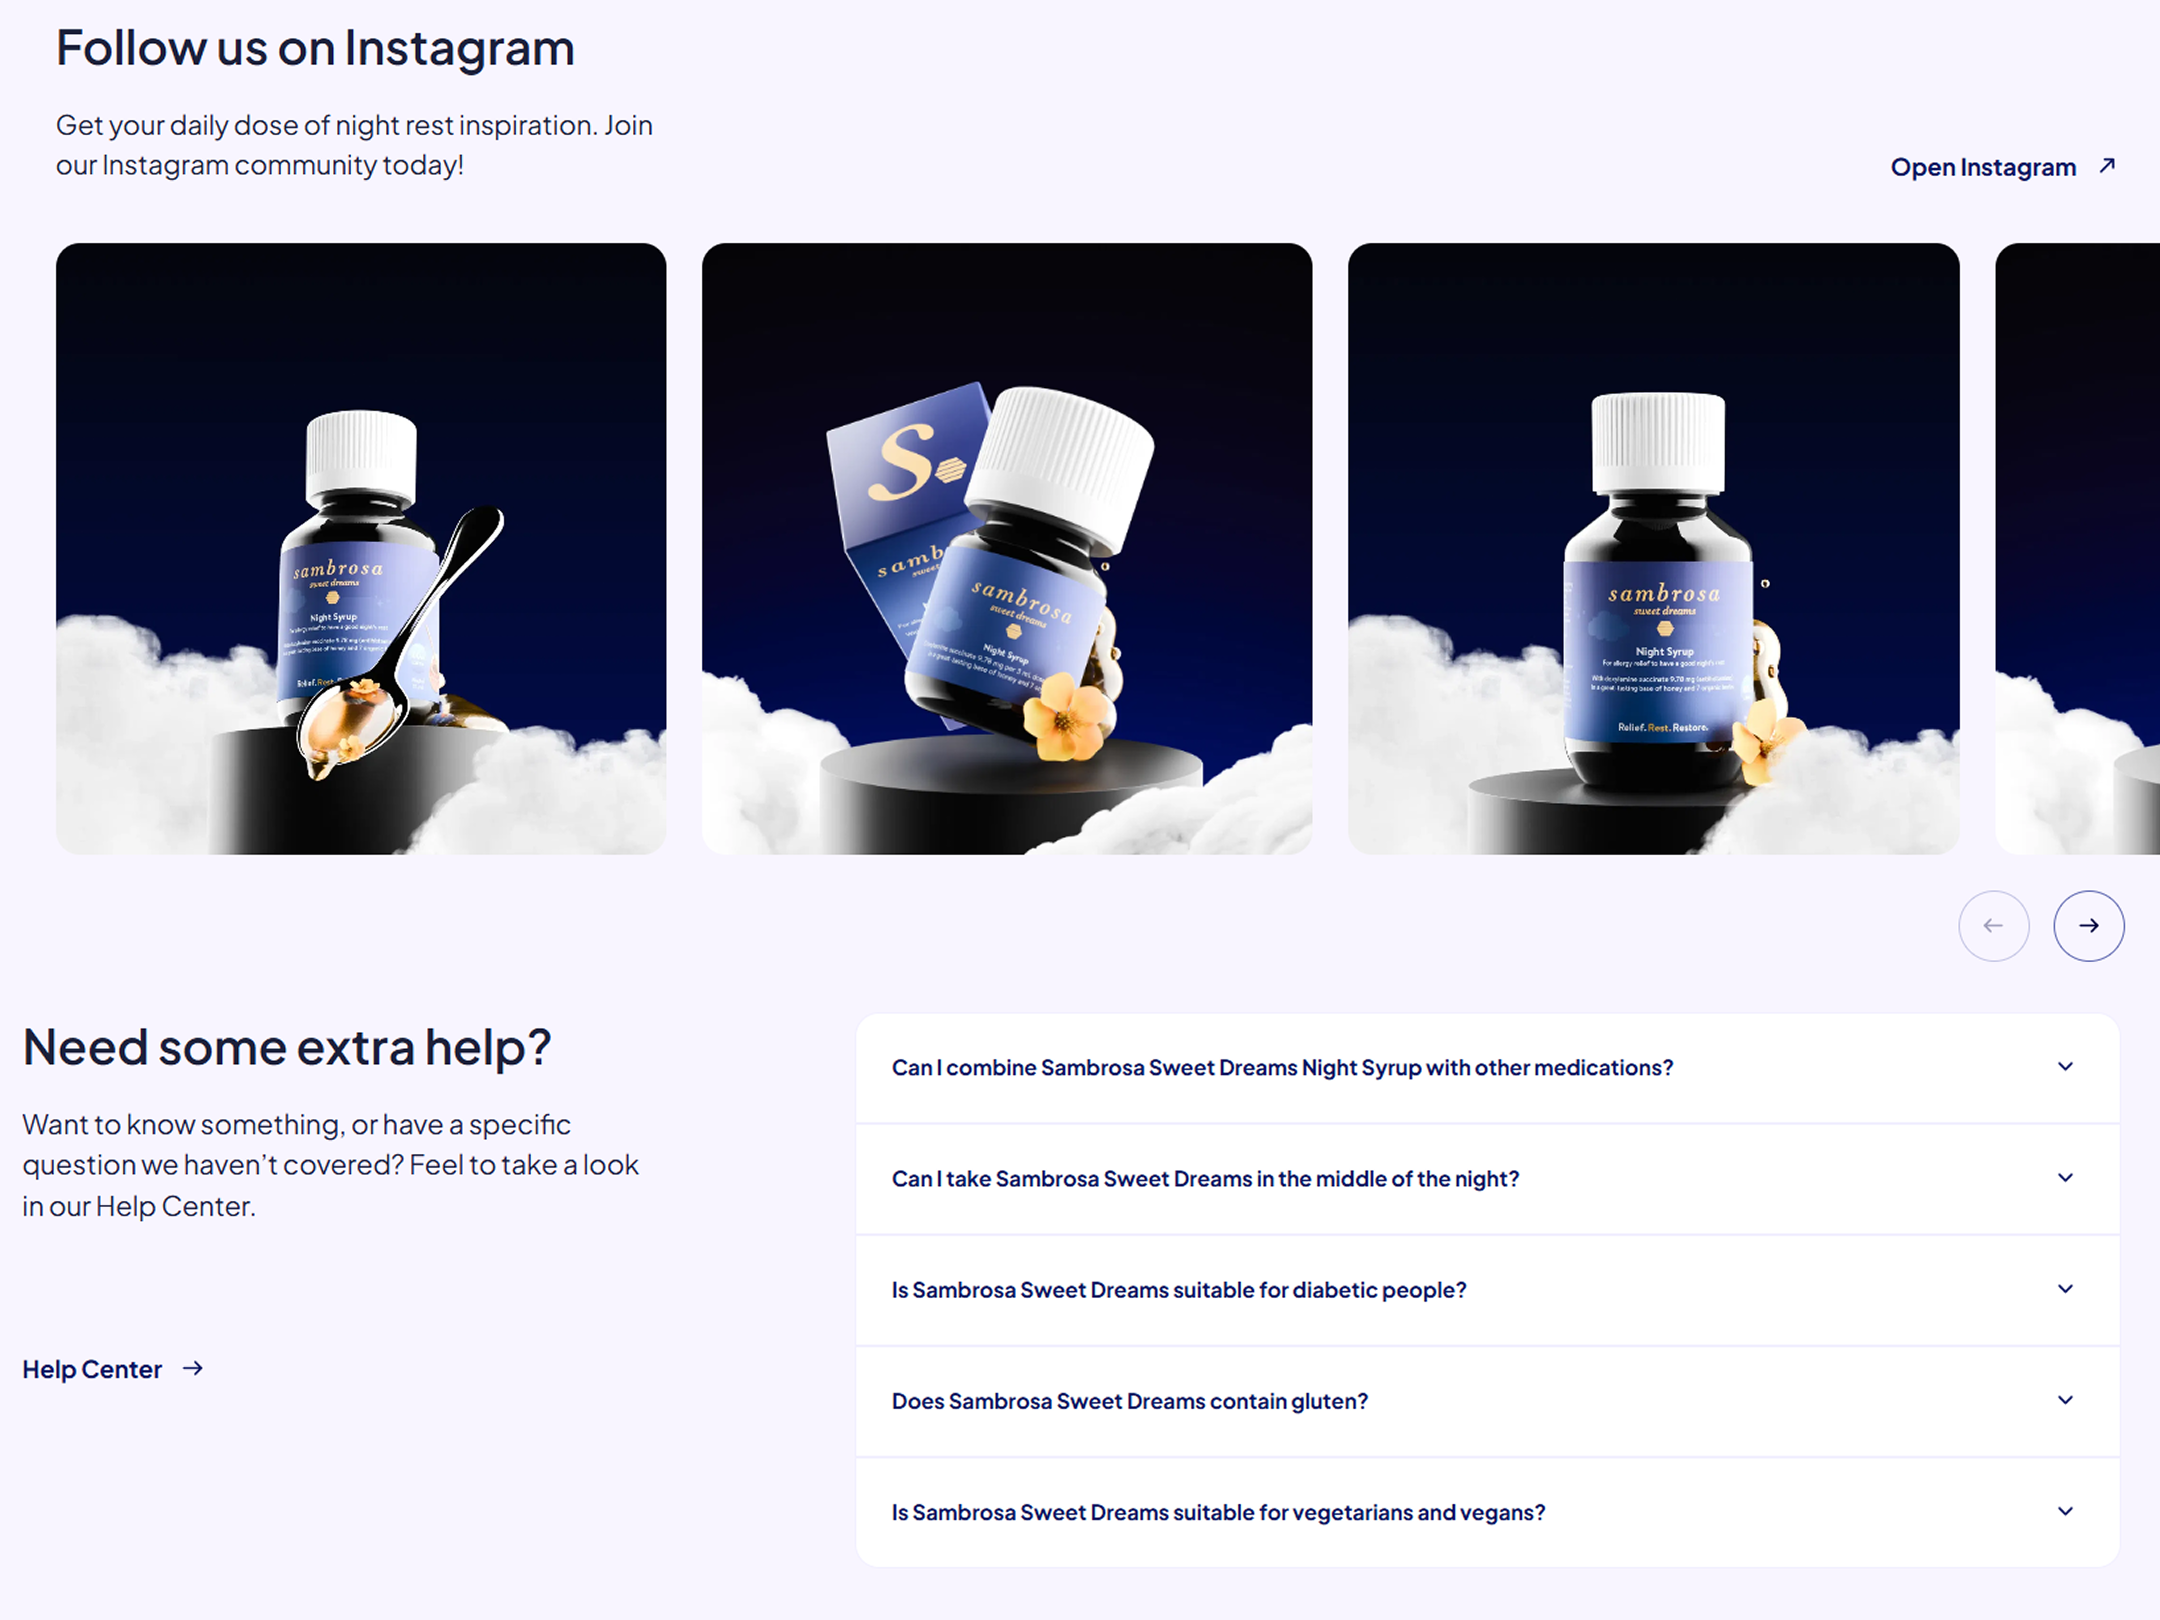Open the partially visible fourth Instagram post
Image resolution: width=2160 pixels, height=1620 pixels.
point(2077,549)
